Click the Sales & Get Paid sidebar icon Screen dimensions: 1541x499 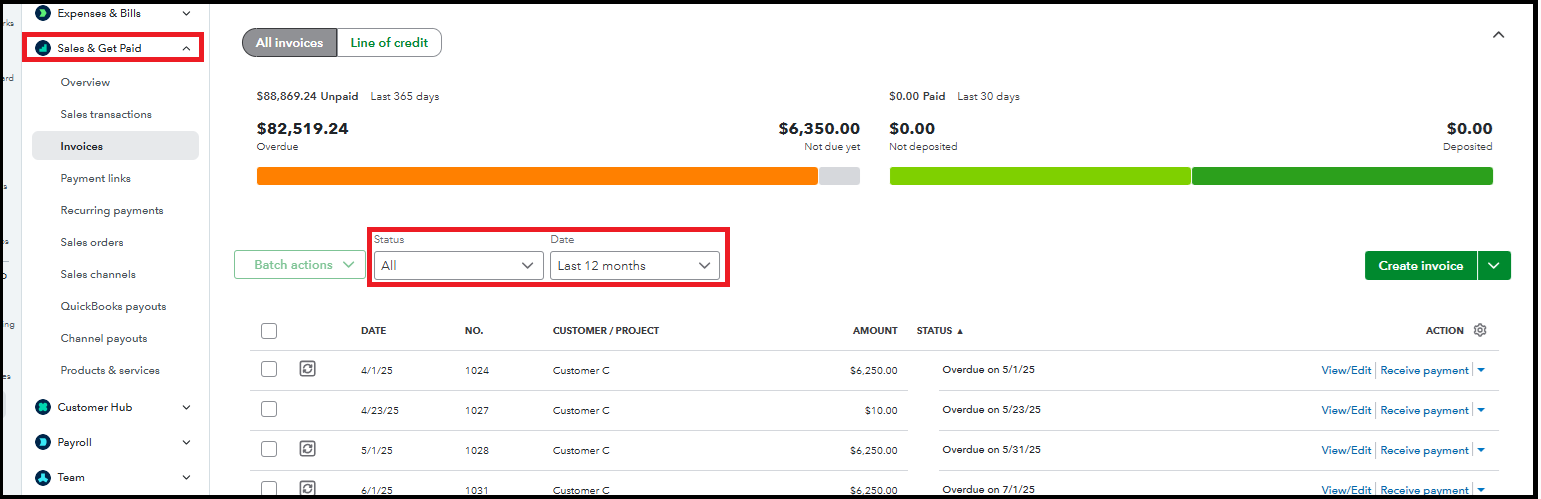point(43,48)
